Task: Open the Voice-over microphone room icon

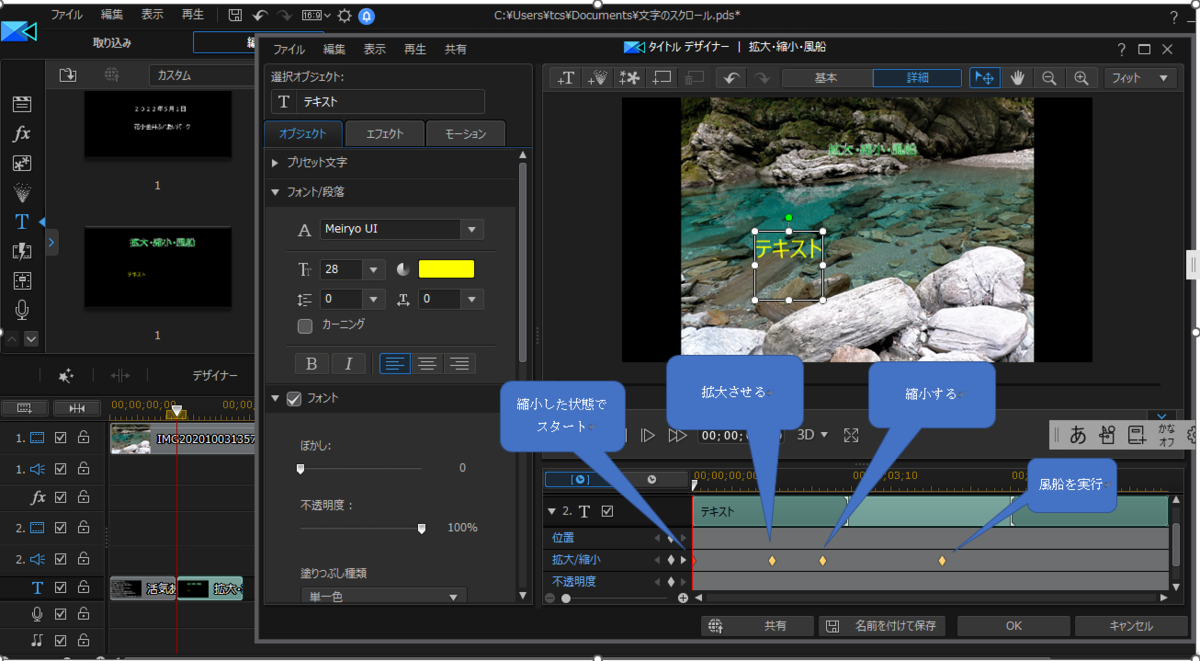Action: (21, 310)
